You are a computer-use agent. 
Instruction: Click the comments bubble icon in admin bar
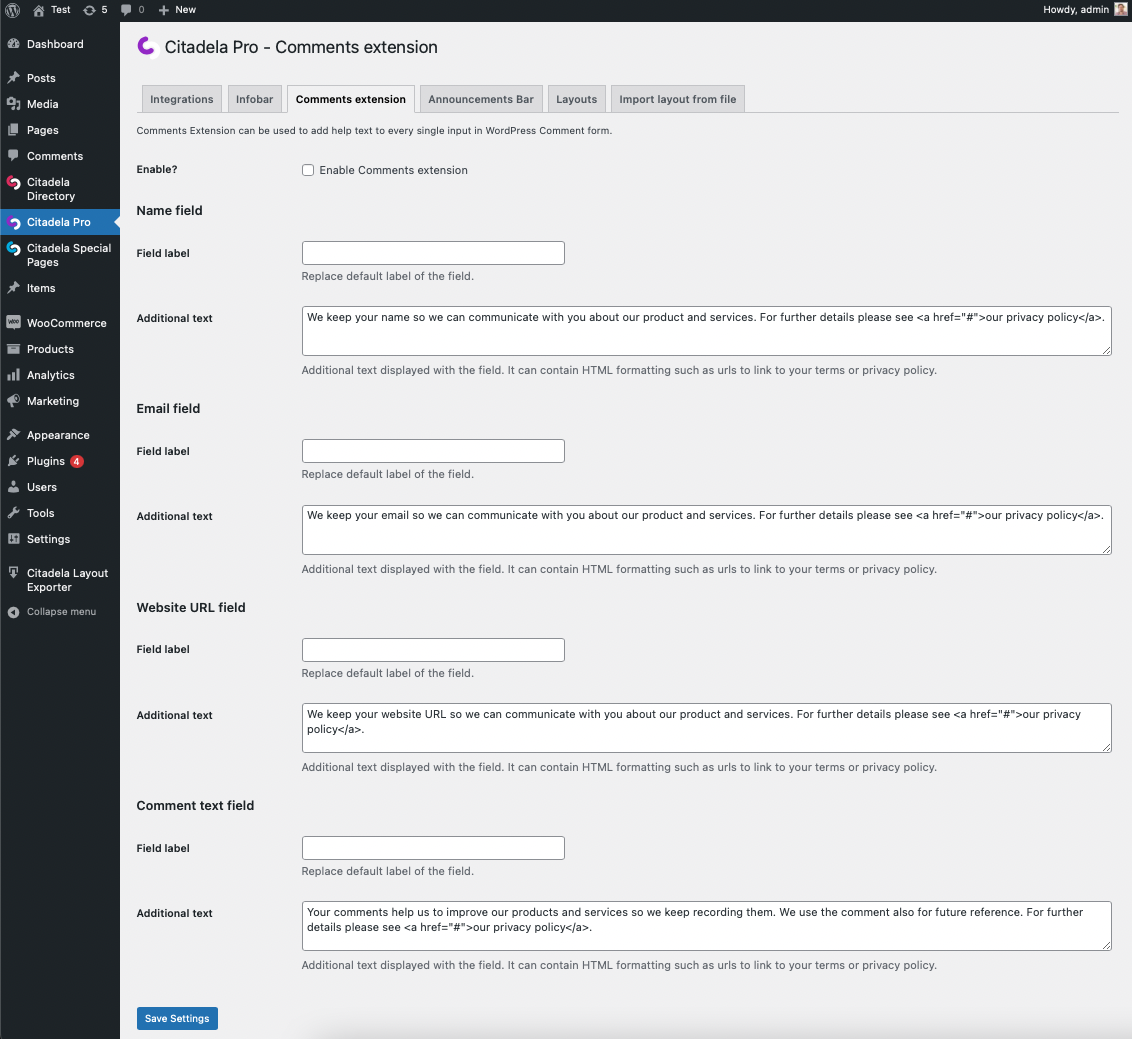coord(126,10)
